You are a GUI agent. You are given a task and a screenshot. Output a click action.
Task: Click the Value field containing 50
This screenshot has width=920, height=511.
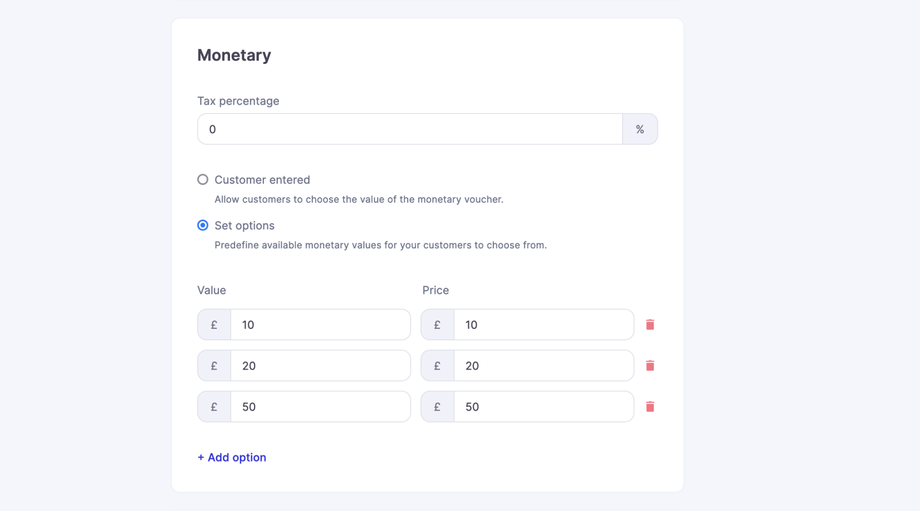[320, 407]
